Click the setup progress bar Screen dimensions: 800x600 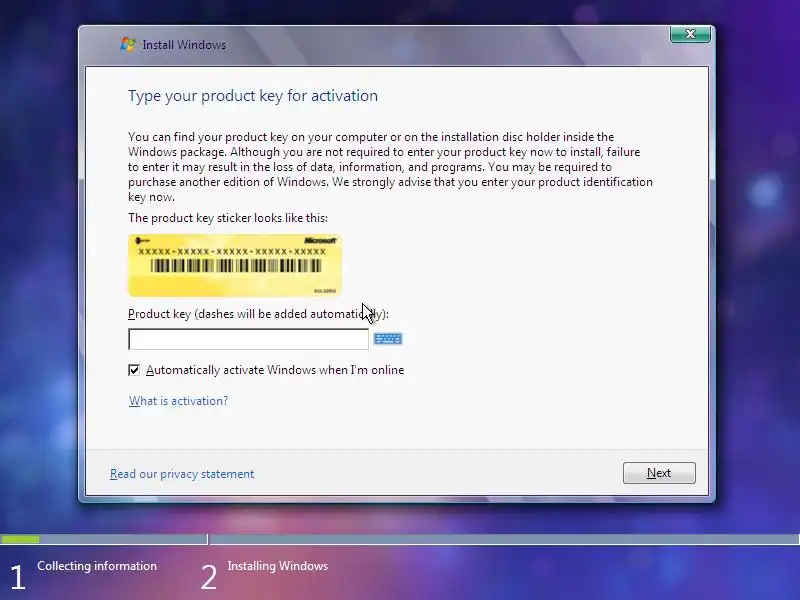pos(400,539)
